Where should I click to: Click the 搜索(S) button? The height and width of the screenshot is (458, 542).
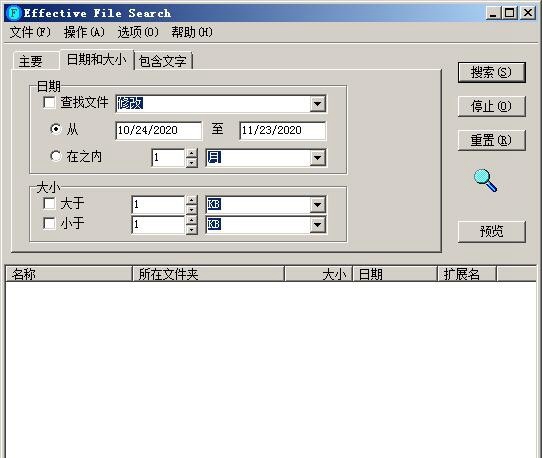click(492, 72)
